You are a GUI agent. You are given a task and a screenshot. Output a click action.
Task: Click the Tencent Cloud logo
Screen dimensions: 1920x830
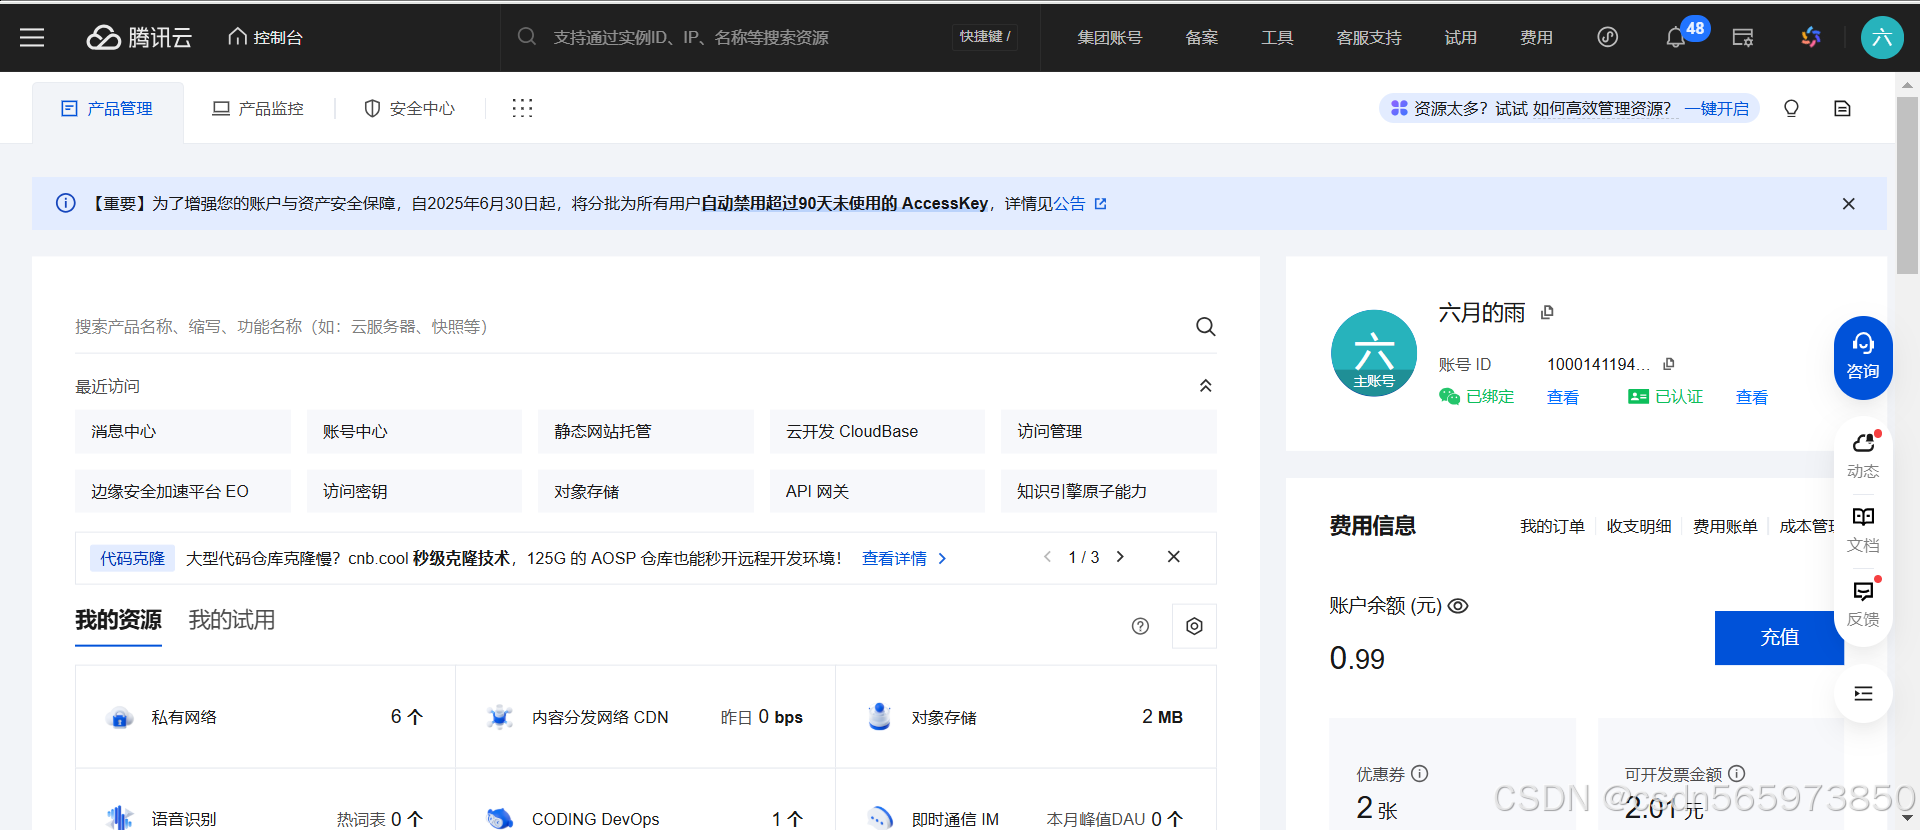tap(139, 37)
